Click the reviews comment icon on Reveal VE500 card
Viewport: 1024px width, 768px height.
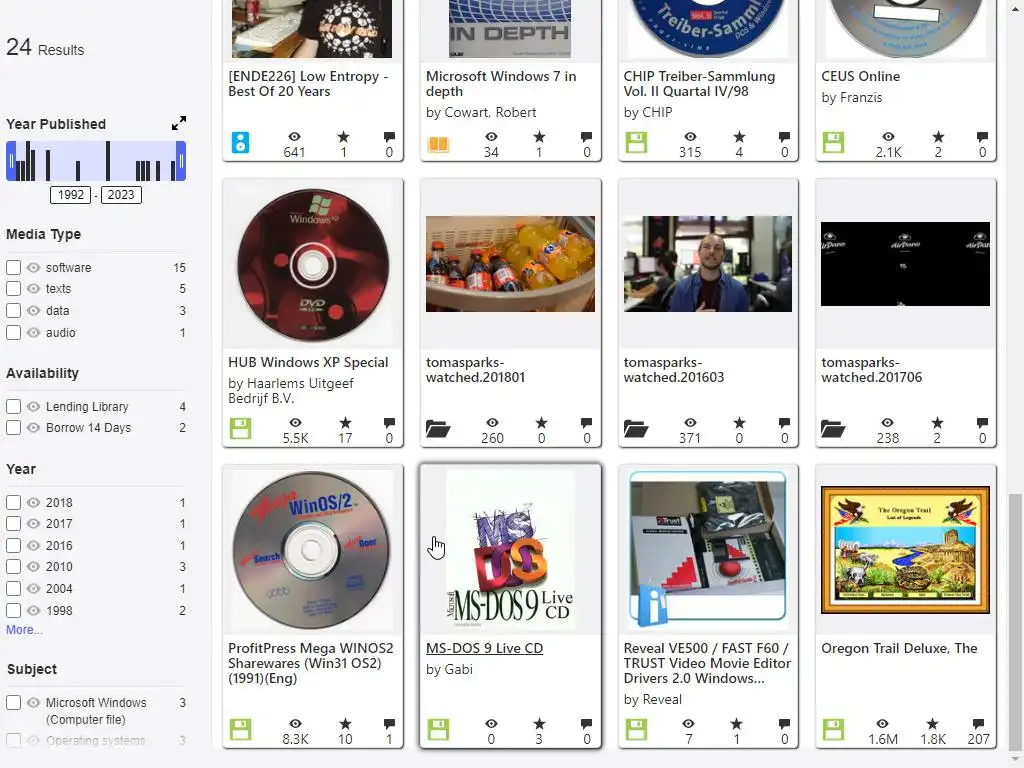(x=784, y=724)
